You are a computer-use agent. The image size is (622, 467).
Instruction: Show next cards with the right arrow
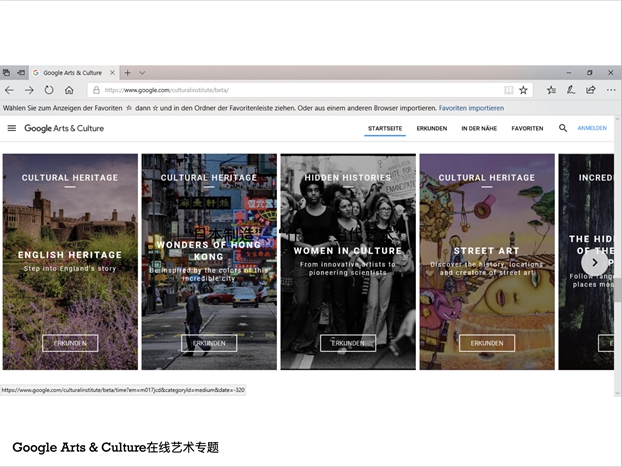pos(594,262)
